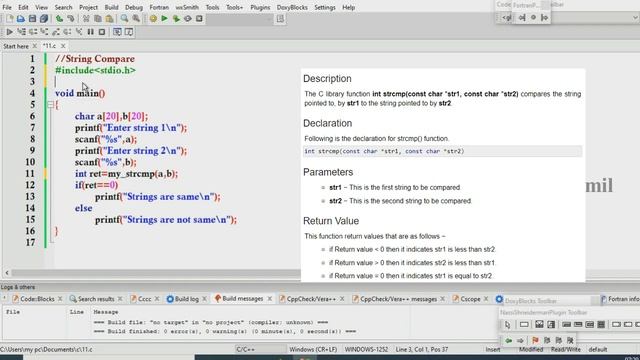The width and height of the screenshot is (640, 360).
Task: Break the debugger with pause icon
Action: tap(90, 32)
